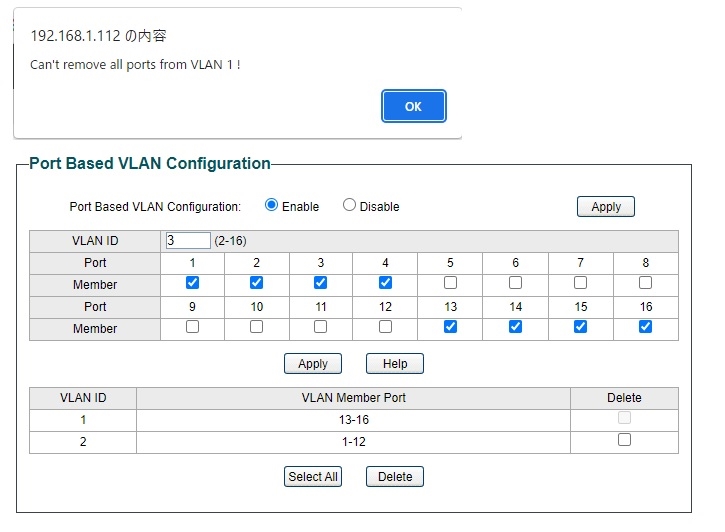Check the Member checkbox for port 9

[193, 327]
